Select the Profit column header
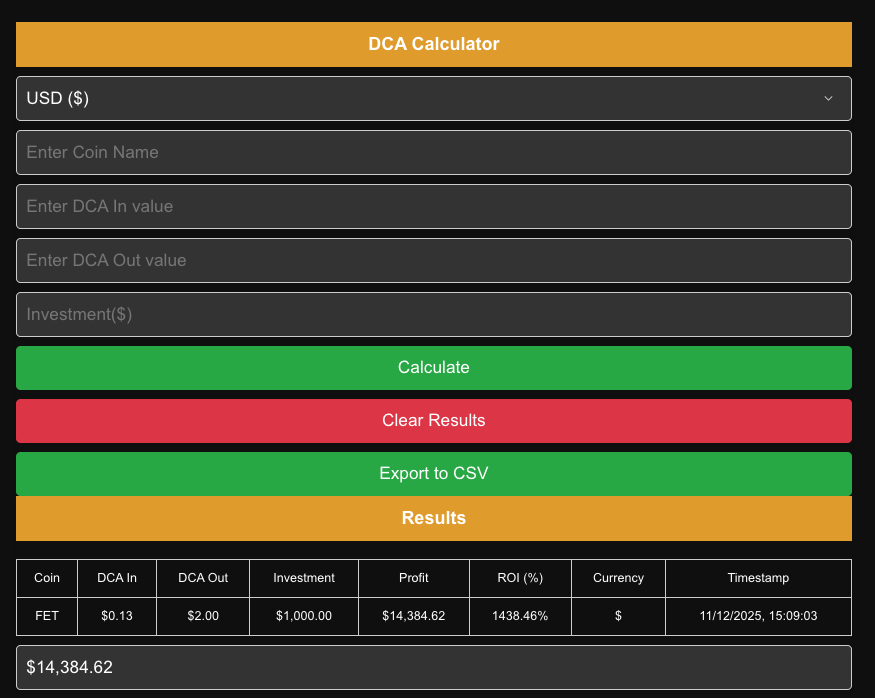Viewport: 875px width, 698px height. (413, 578)
